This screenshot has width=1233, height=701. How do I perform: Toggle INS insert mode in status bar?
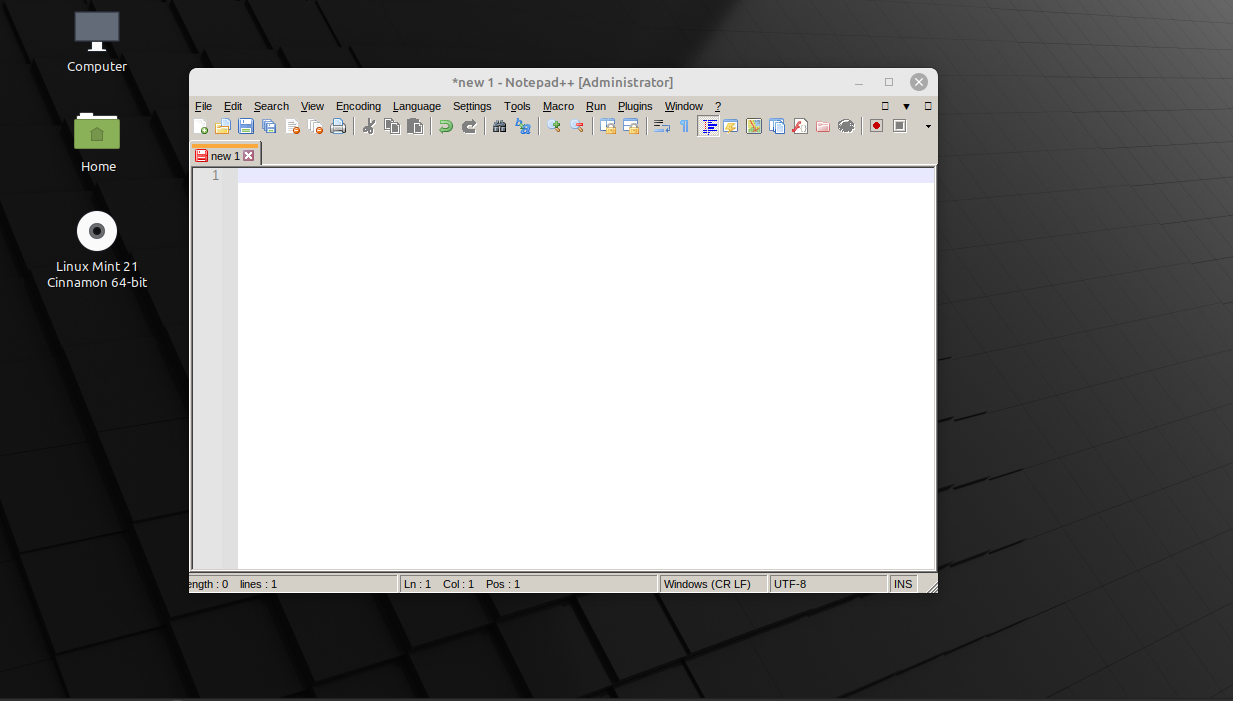[903, 584]
